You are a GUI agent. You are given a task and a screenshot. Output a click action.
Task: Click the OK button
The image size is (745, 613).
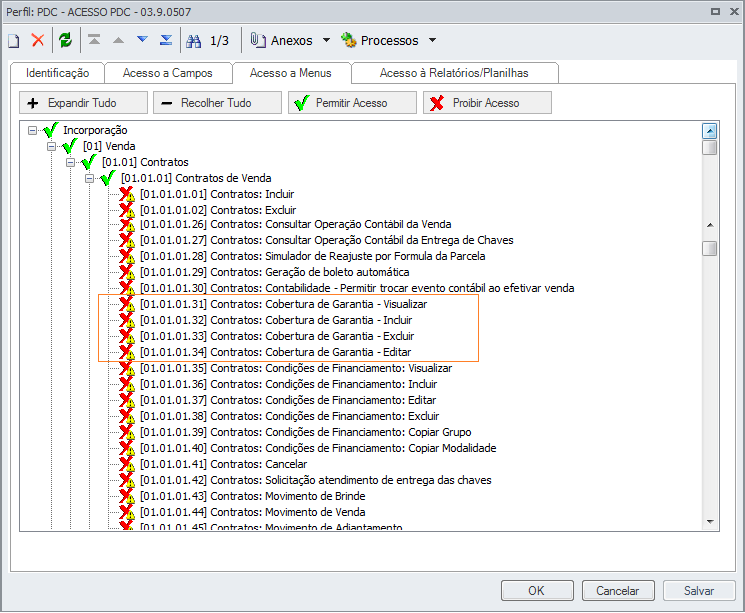tap(537, 591)
